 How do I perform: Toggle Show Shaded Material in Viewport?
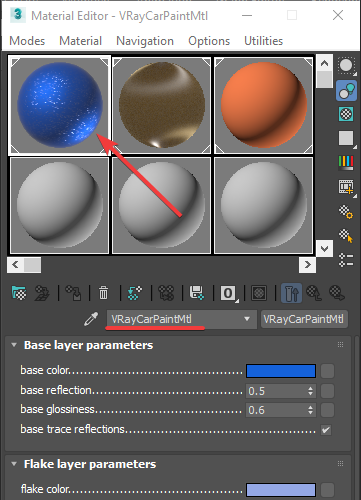coord(259,293)
